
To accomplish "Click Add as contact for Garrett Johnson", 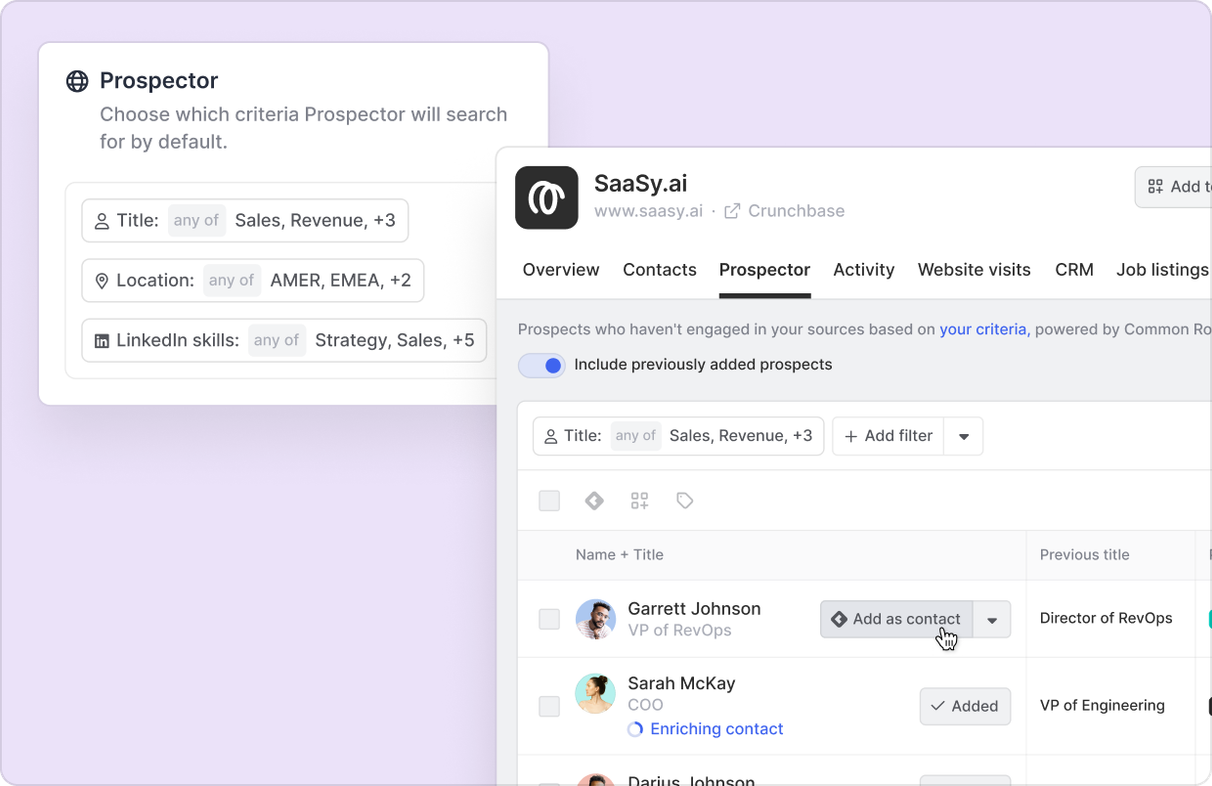I will pos(896,619).
